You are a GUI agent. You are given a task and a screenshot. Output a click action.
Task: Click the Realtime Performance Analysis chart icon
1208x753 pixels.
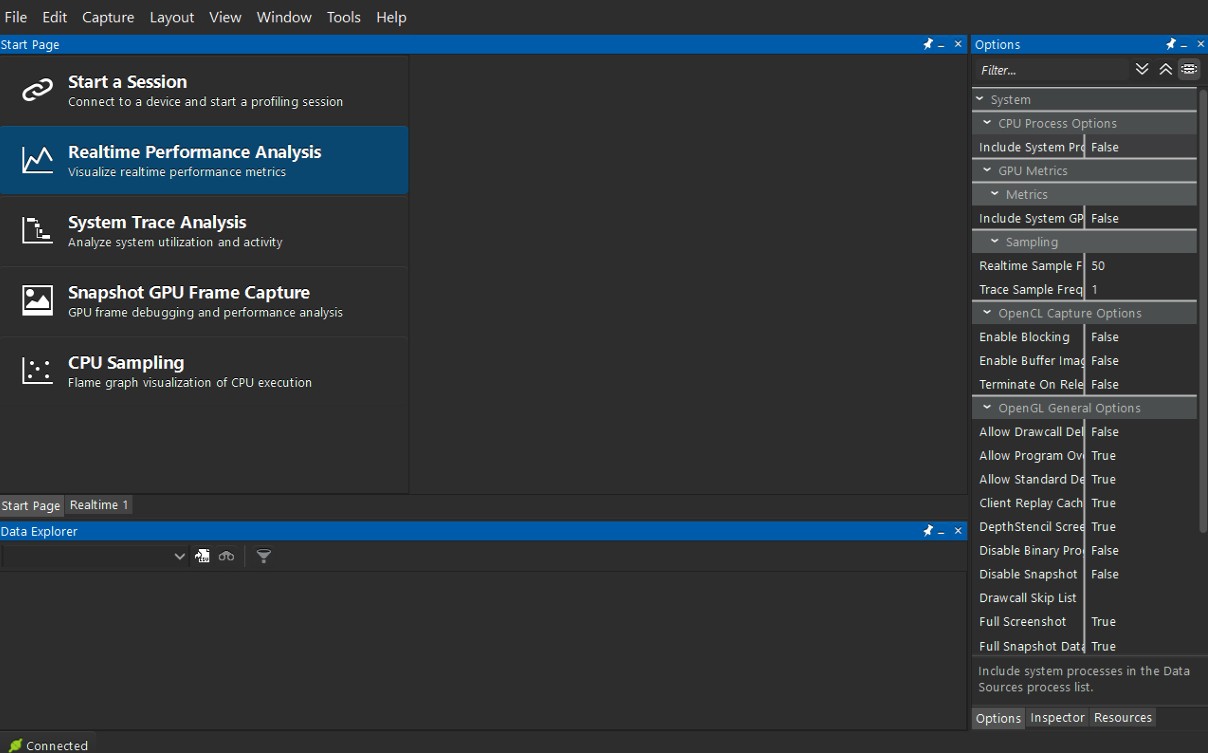point(37,161)
